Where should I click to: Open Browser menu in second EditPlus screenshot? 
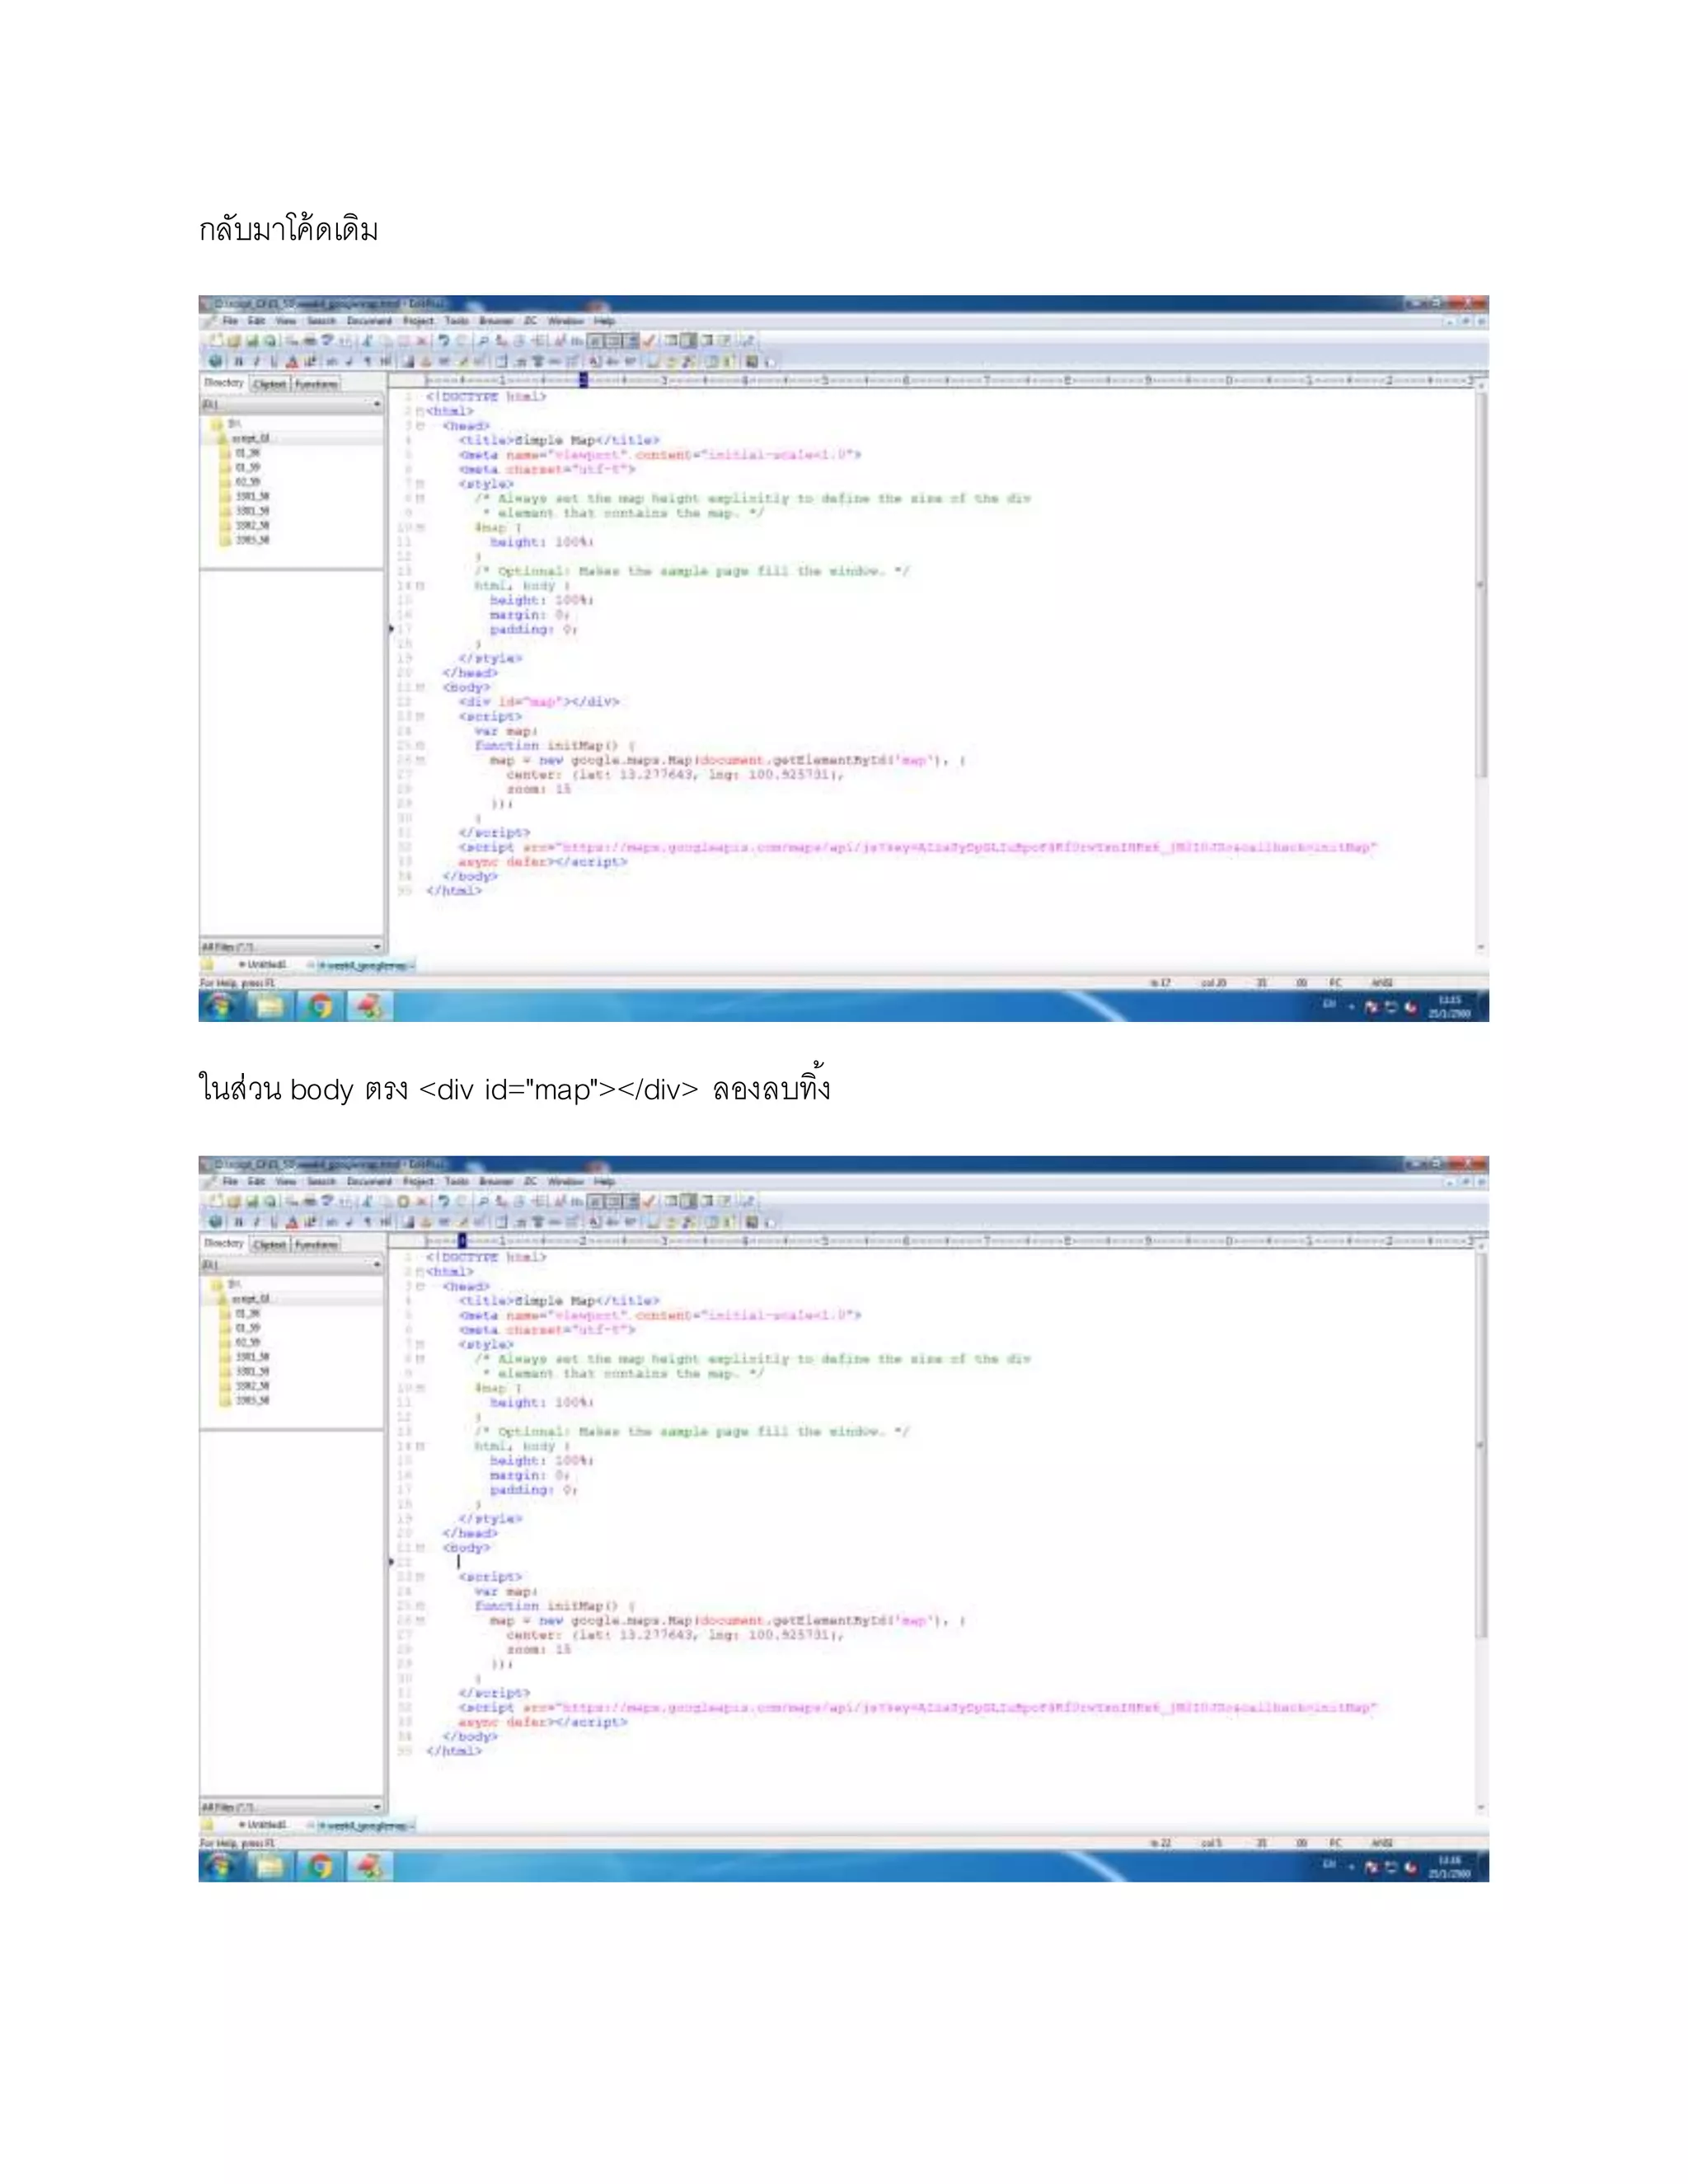click(x=496, y=1181)
